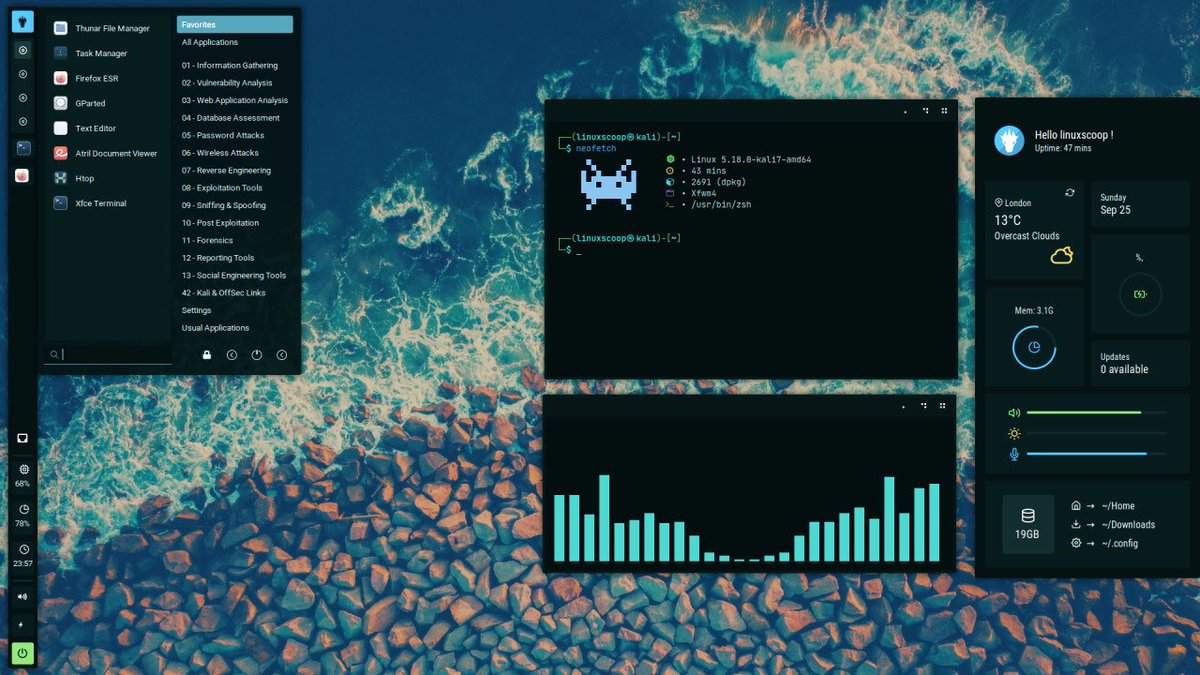
Task: Open the 19GB disk usage icon
Action: [1028, 522]
